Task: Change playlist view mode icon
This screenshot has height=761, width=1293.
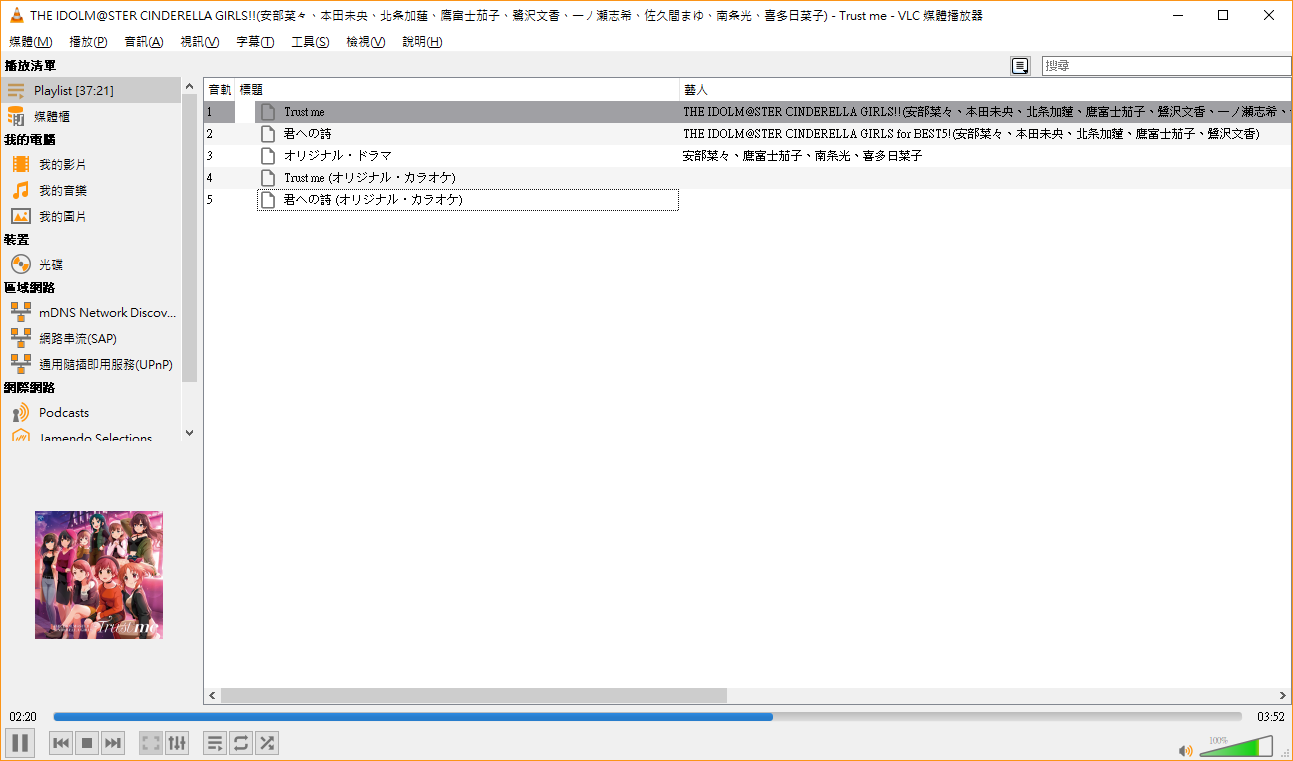Action: tap(1020, 66)
